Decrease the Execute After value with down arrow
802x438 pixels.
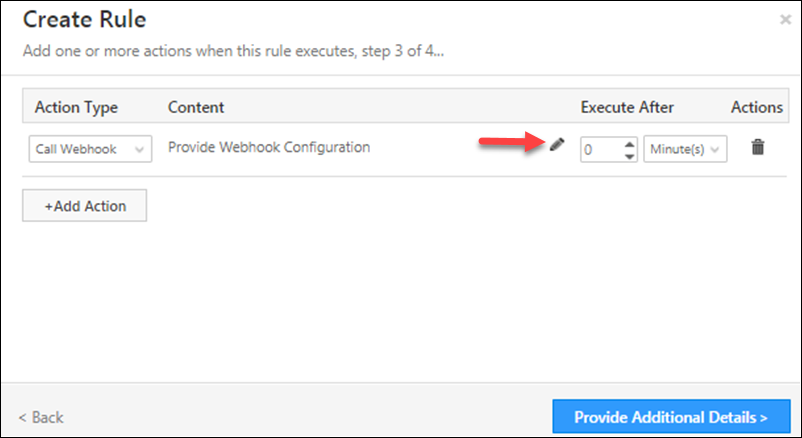(x=629, y=155)
